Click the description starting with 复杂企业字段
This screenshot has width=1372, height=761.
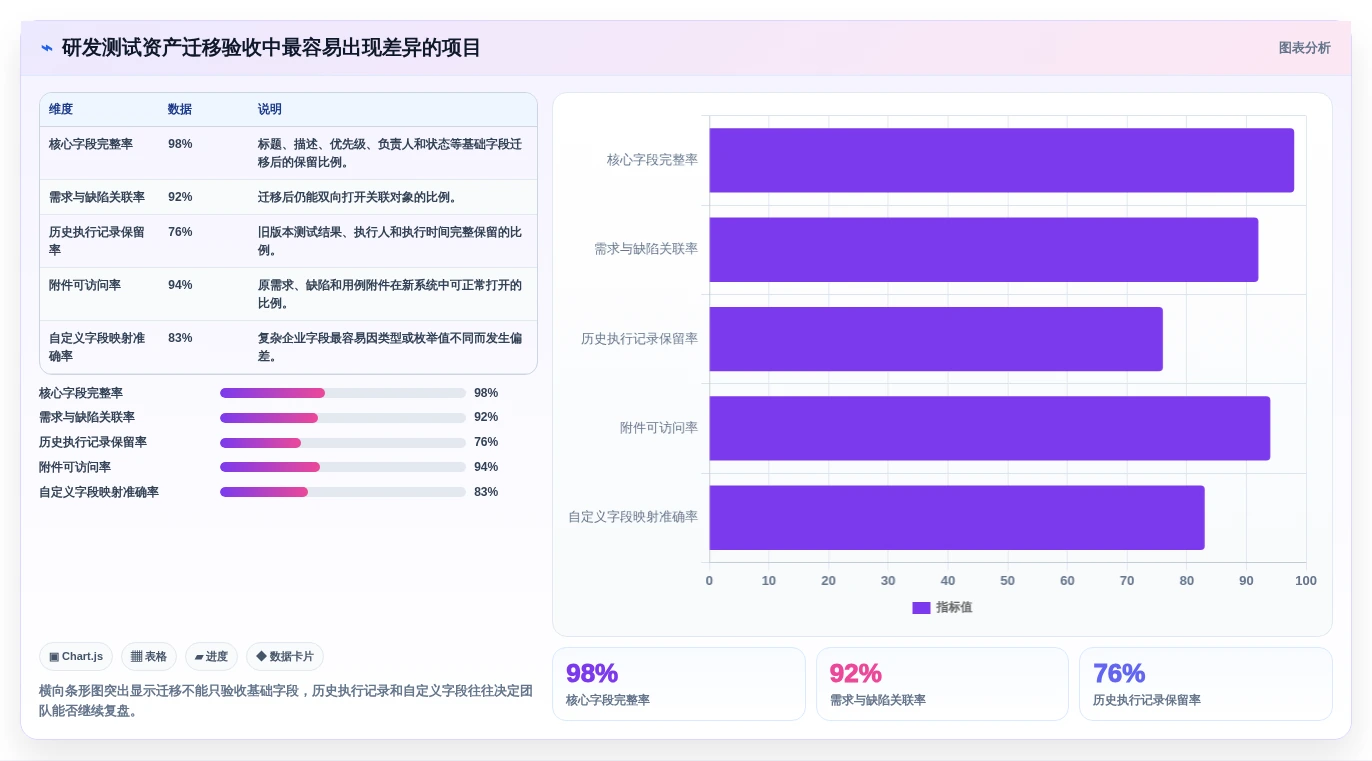[390, 347]
